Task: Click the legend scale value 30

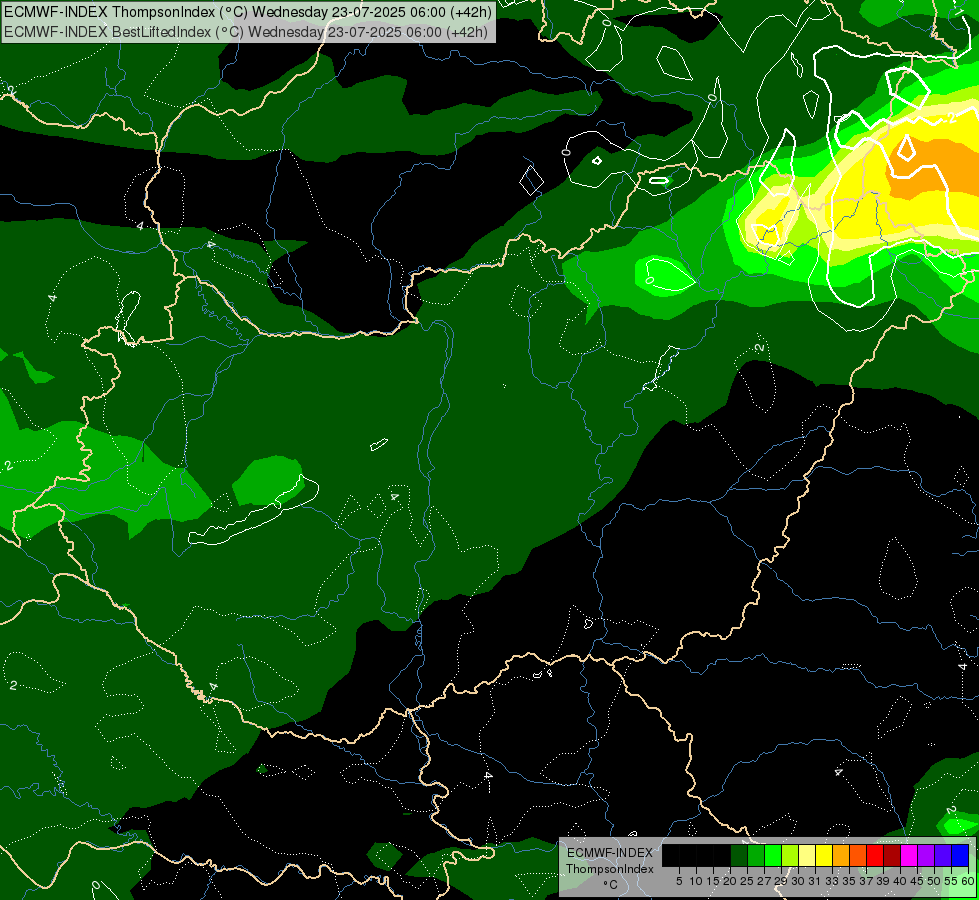Action: coord(798,881)
